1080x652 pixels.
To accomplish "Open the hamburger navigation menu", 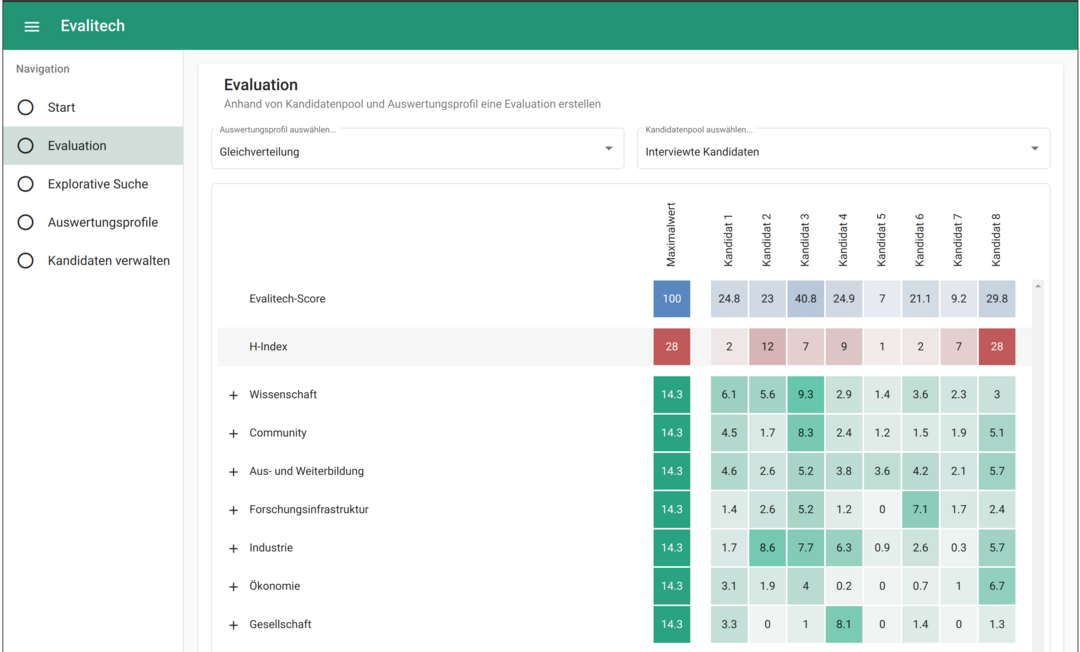I will click(x=32, y=26).
